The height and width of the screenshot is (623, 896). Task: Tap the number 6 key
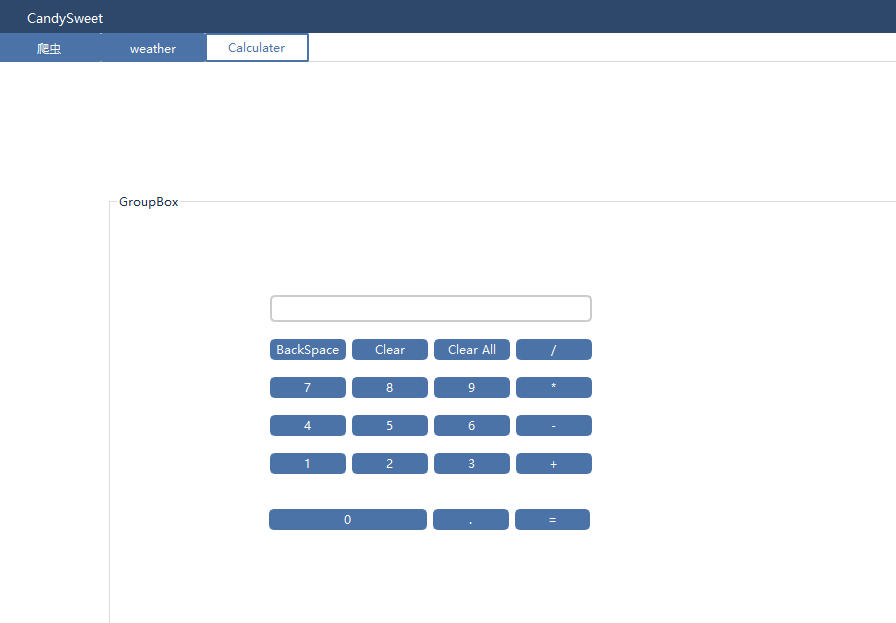tap(472, 426)
